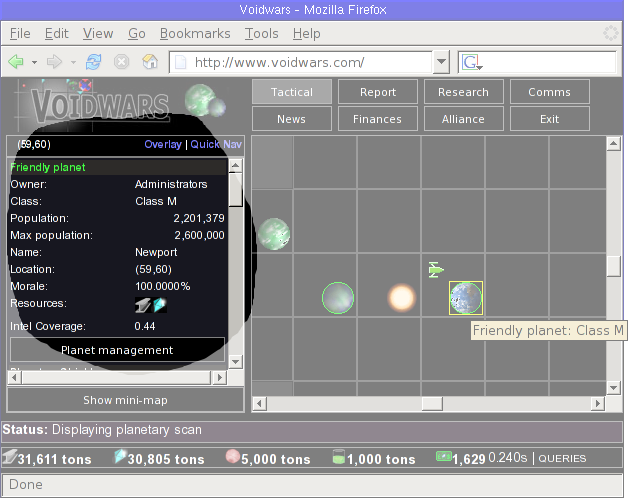Click the planet info panel vertical scrollbar thumb
Image resolution: width=630 pixels, height=498 pixels.
[235, 190]
